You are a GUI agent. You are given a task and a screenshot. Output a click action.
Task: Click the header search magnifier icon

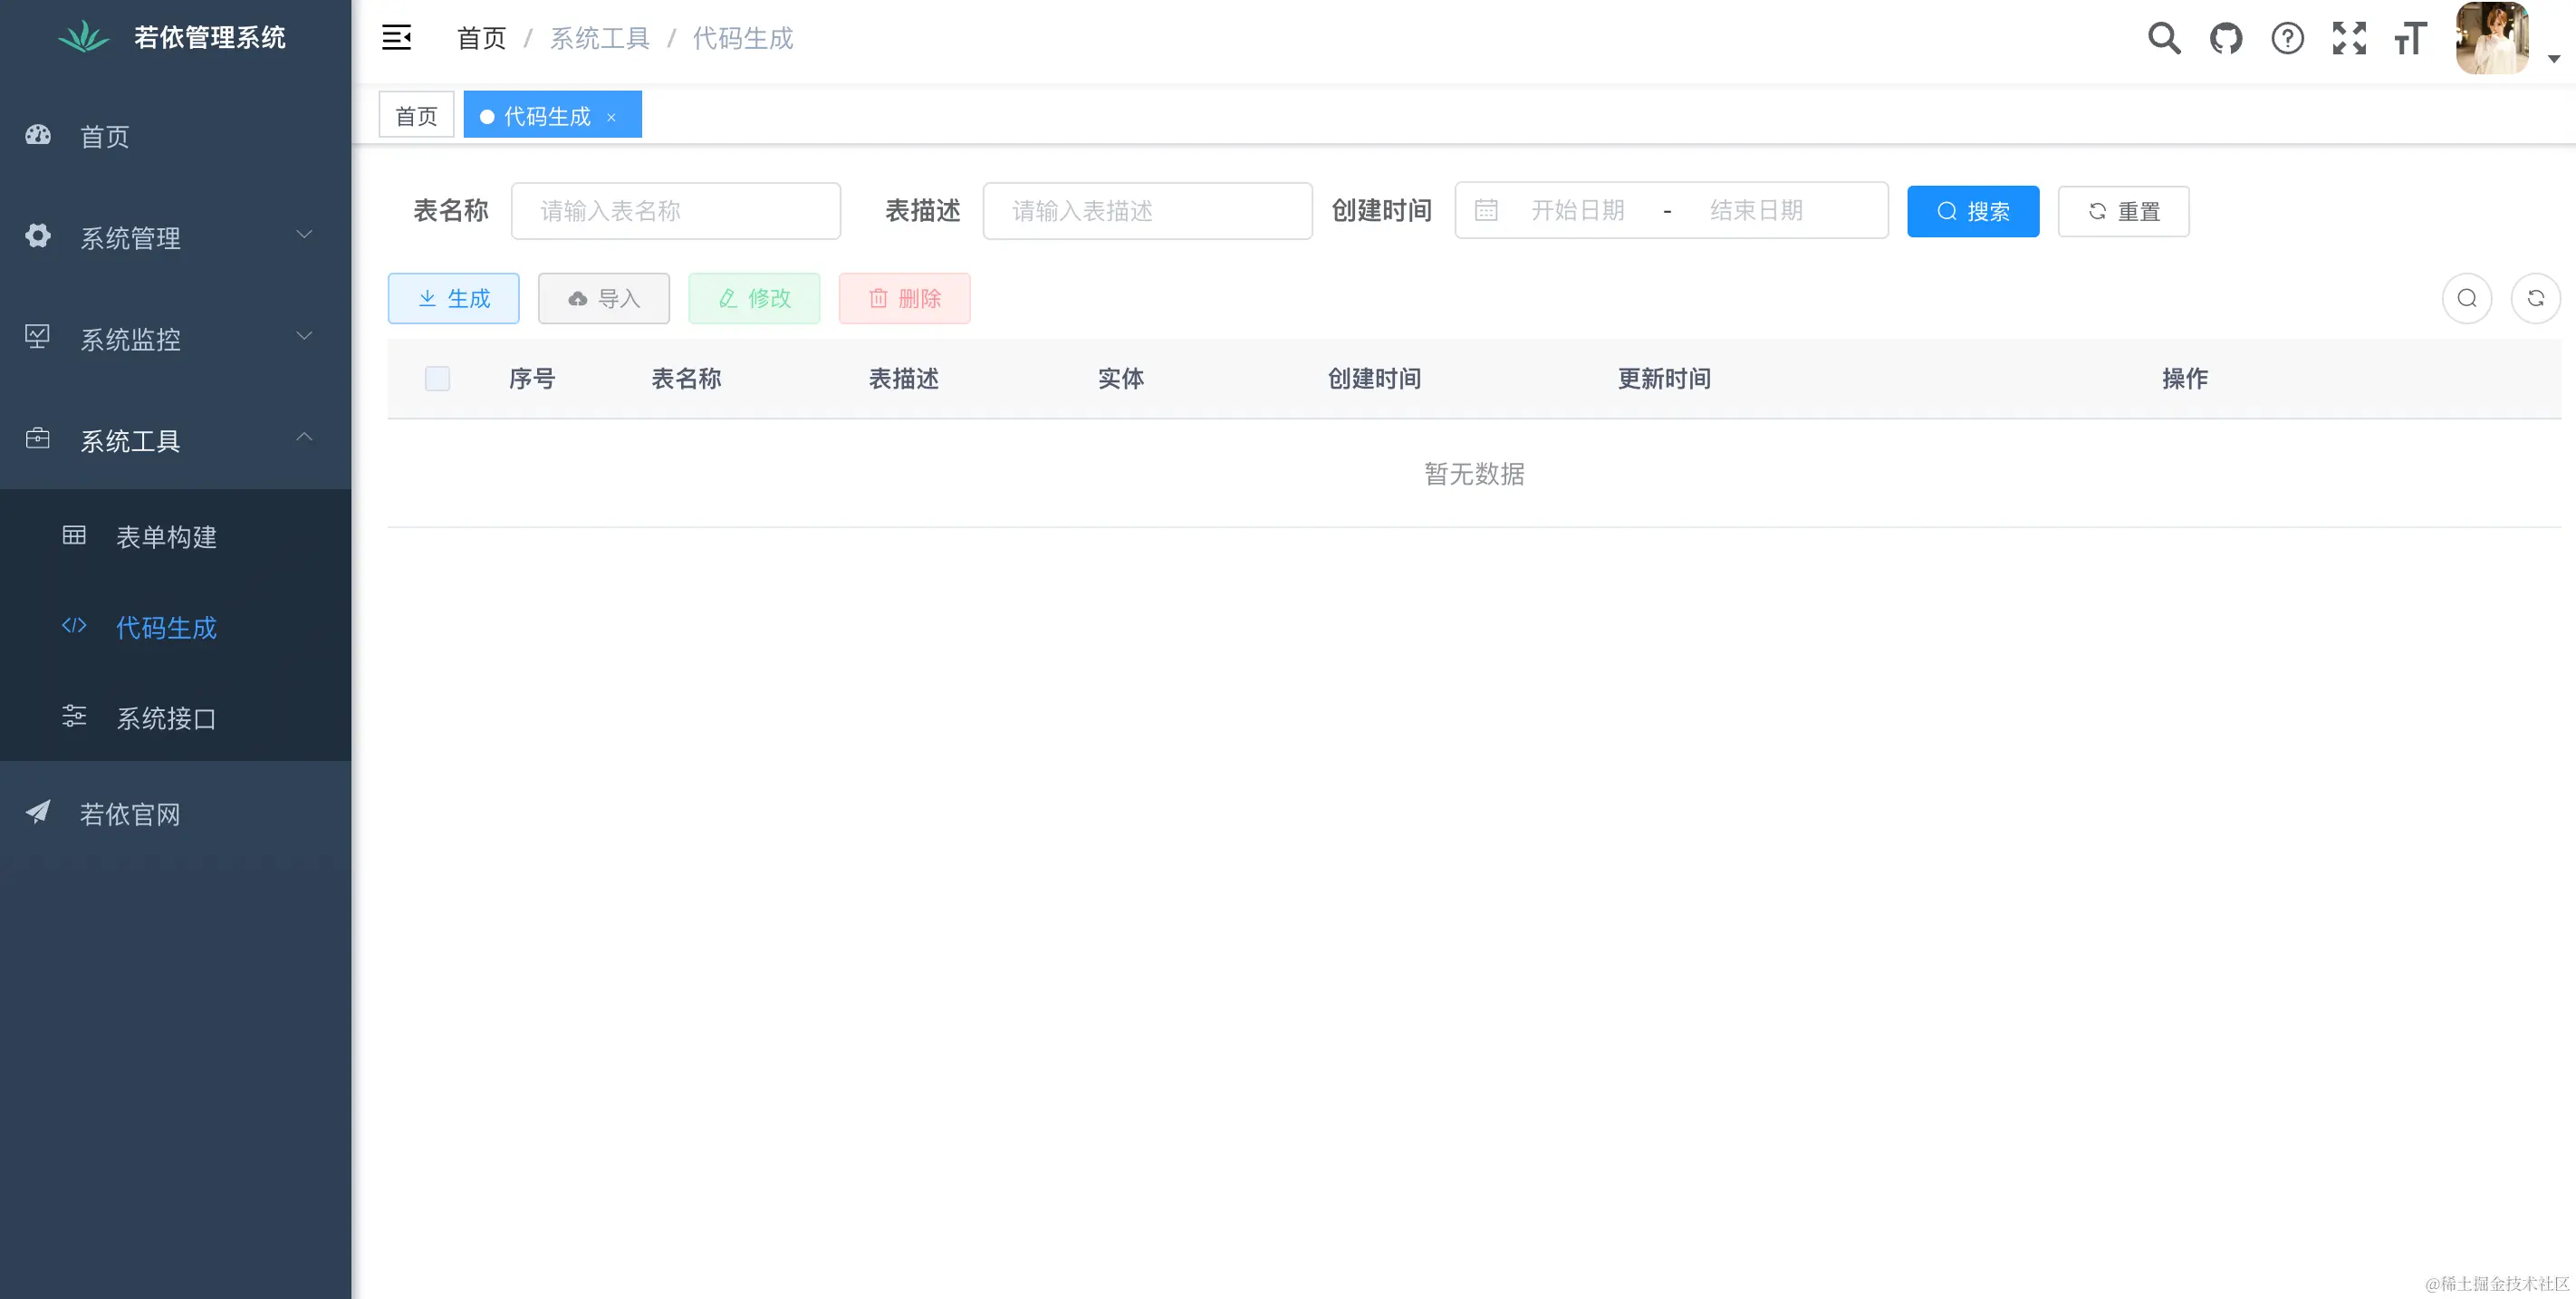2164,38
